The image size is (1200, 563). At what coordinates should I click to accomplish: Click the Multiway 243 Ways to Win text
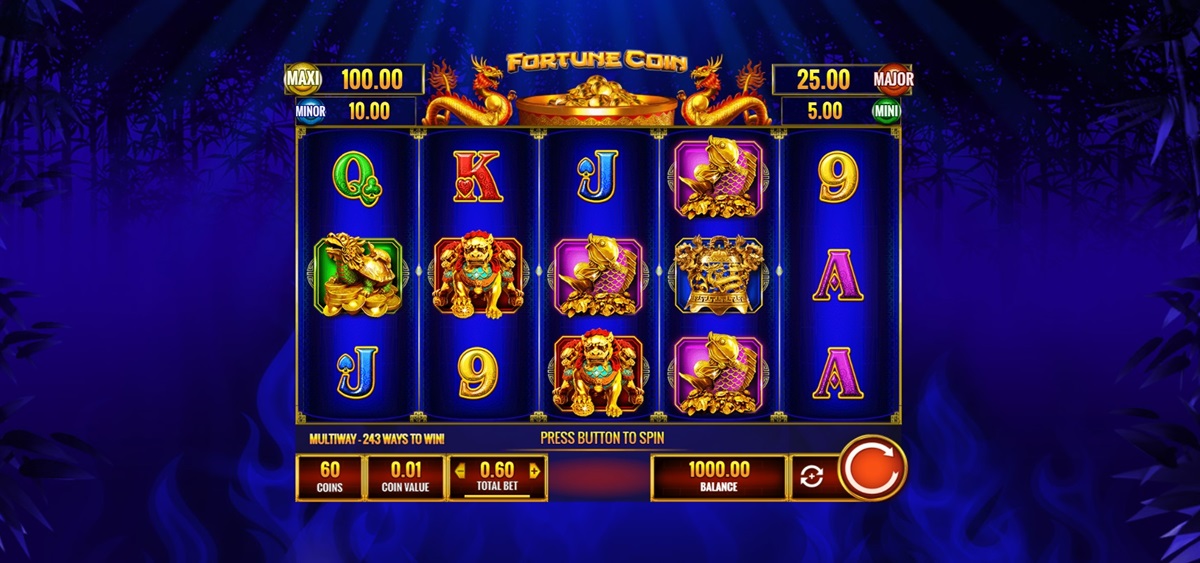[x=377, y=438]
